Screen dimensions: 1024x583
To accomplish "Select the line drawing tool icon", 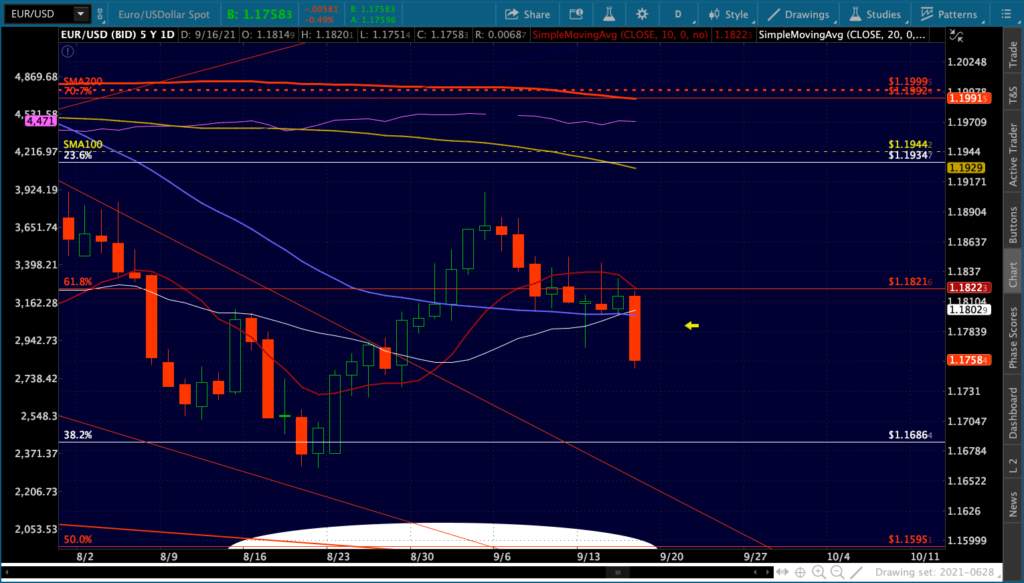I will pos(856,573).
